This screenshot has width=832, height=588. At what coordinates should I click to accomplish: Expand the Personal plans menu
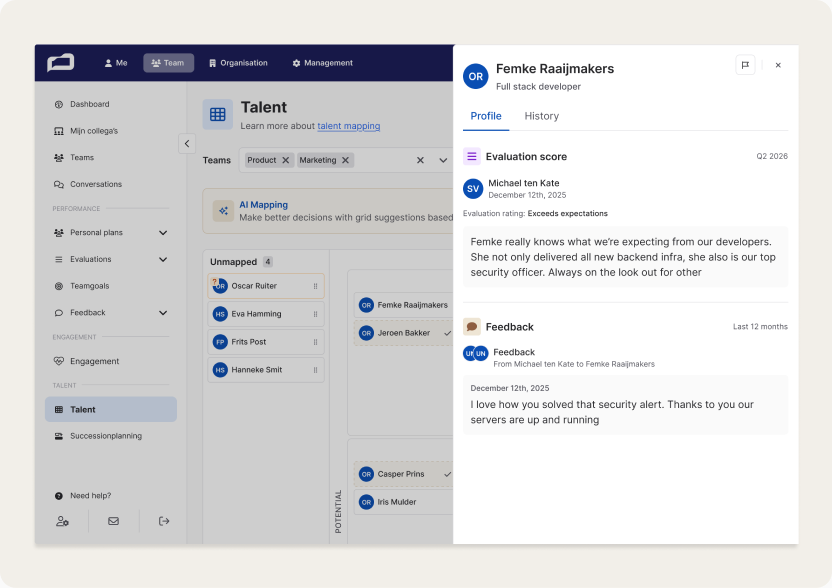163,233
